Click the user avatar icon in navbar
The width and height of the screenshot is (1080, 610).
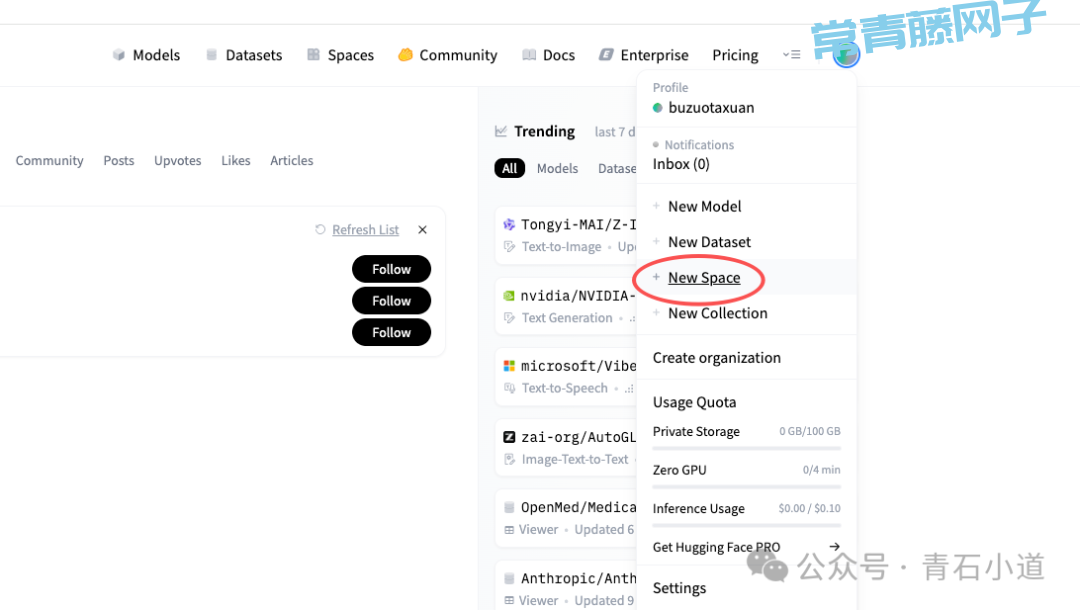[x=846, y=55]
